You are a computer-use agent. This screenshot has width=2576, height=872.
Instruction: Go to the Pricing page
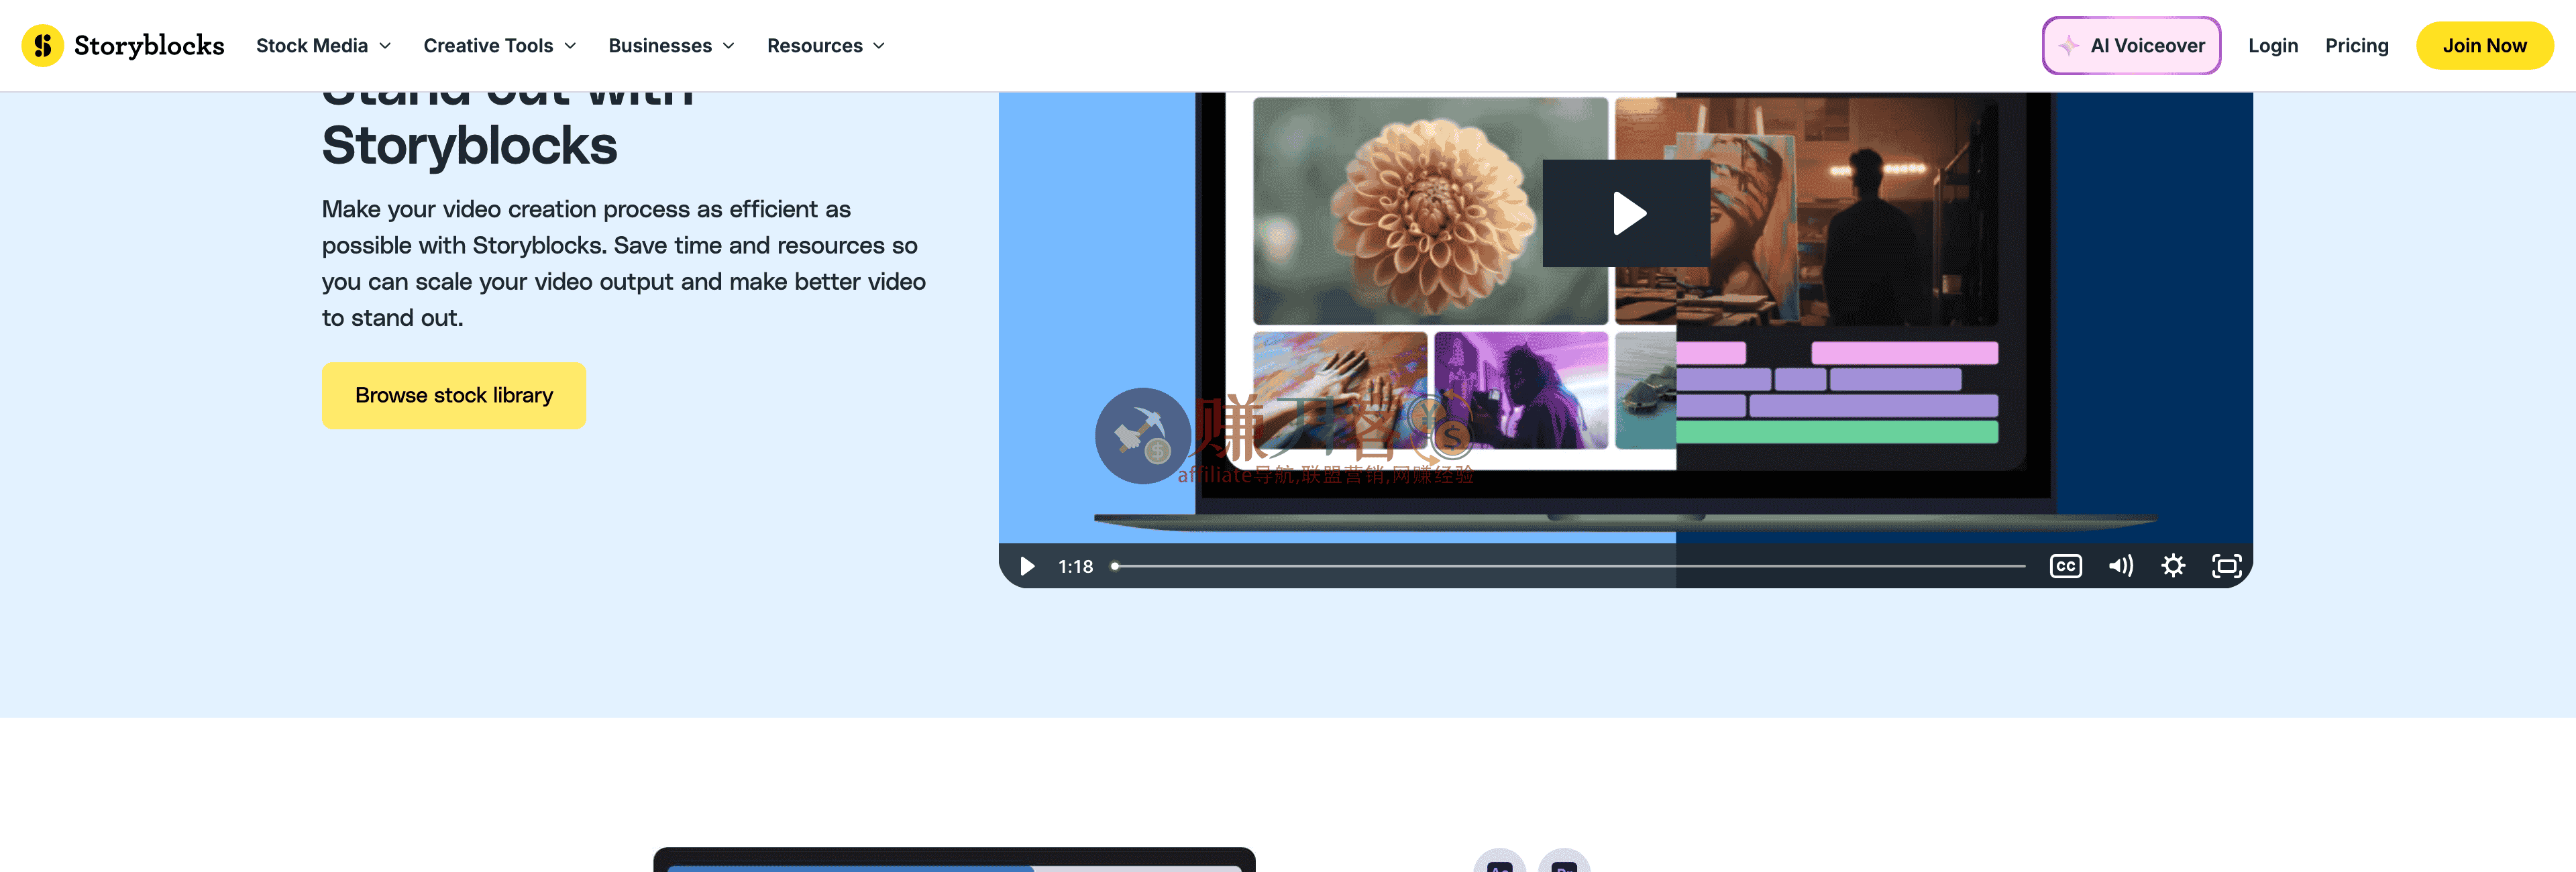pyautogui.click(x=2356, y=46)
